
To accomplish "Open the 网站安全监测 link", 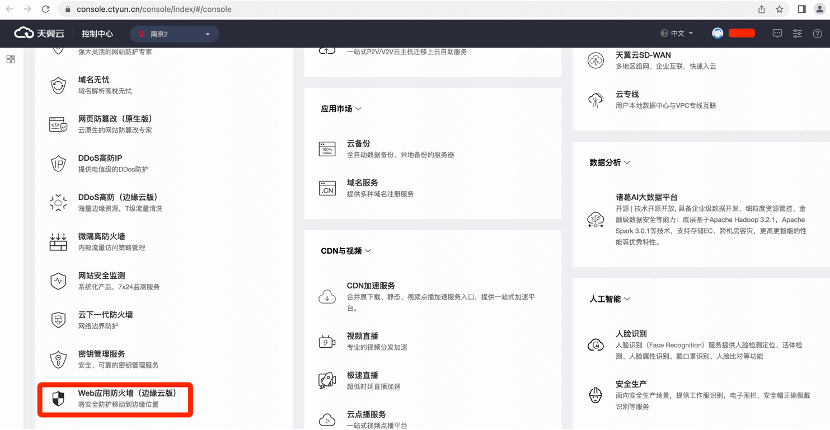I will 101,275.
